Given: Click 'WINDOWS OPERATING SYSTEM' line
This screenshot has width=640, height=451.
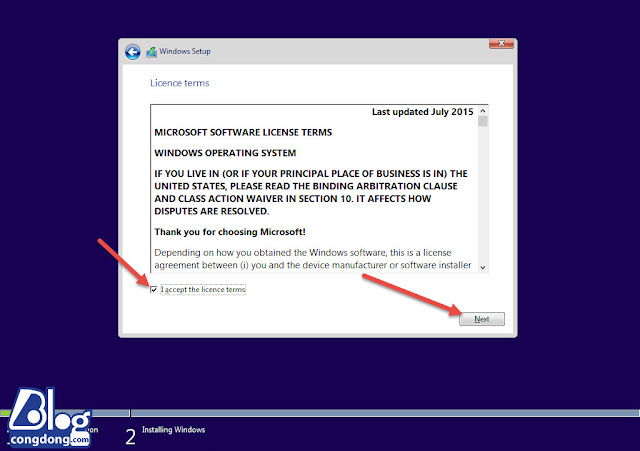Looking at the screenshot, I should coord(225,153).
